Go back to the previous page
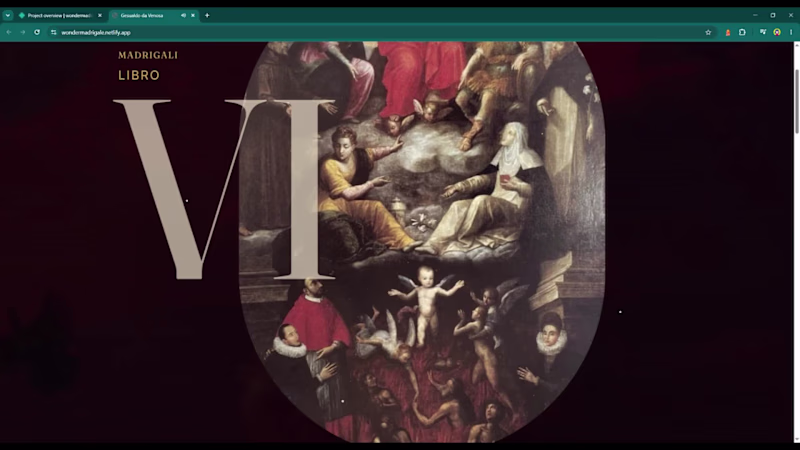Viewport: 800px width, 450px height. tap(9, 32)
